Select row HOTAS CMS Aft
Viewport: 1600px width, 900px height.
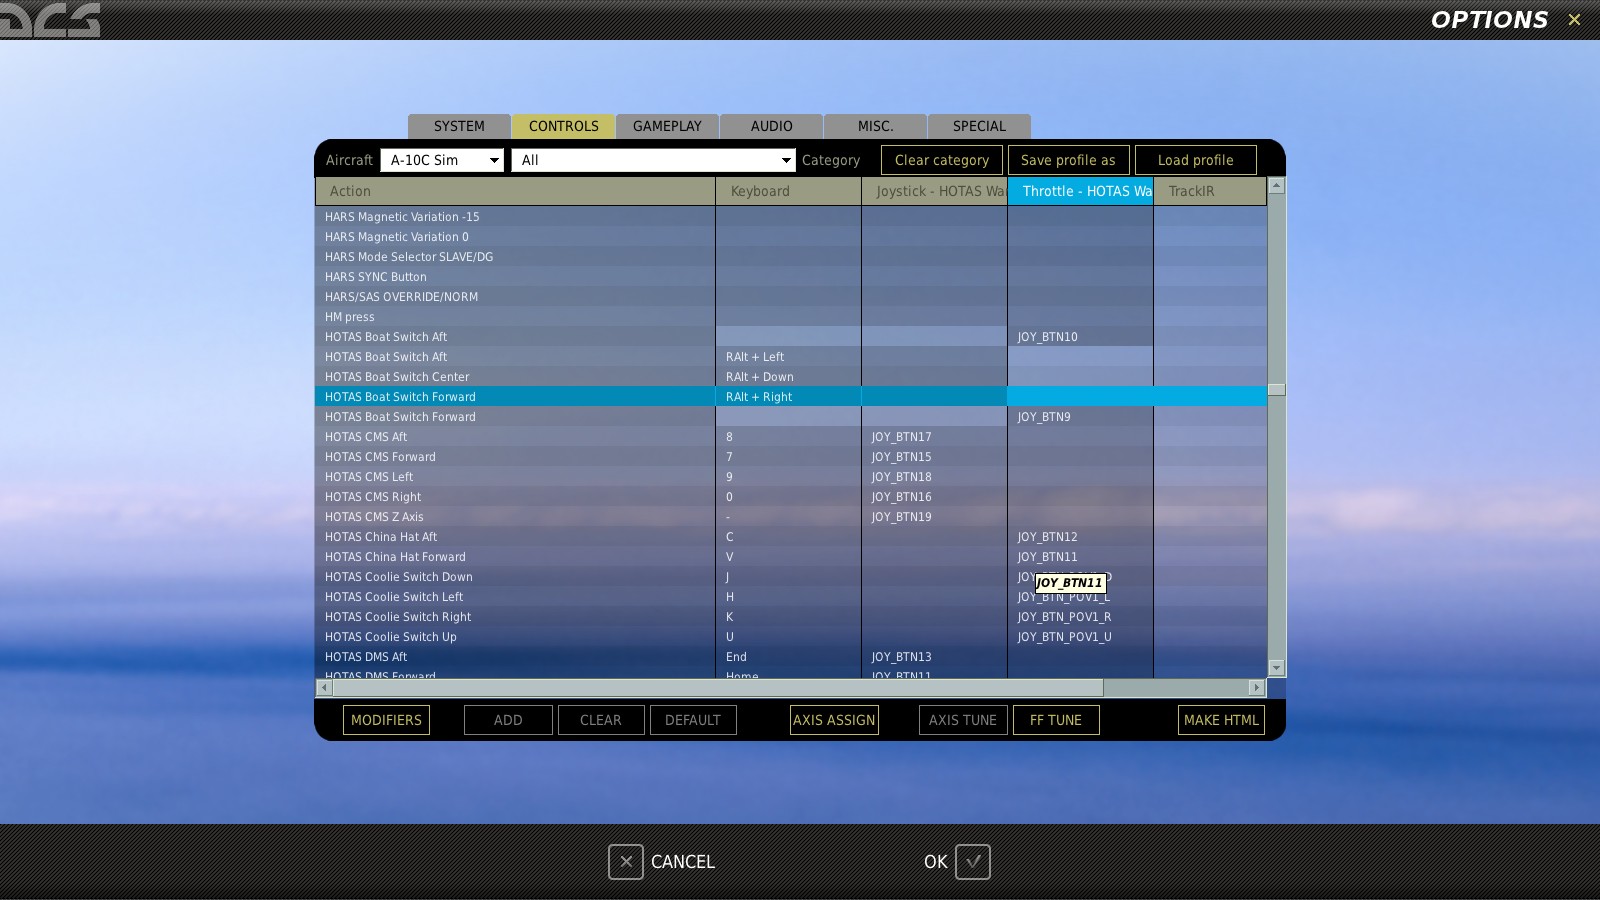(x=791, y=437)
